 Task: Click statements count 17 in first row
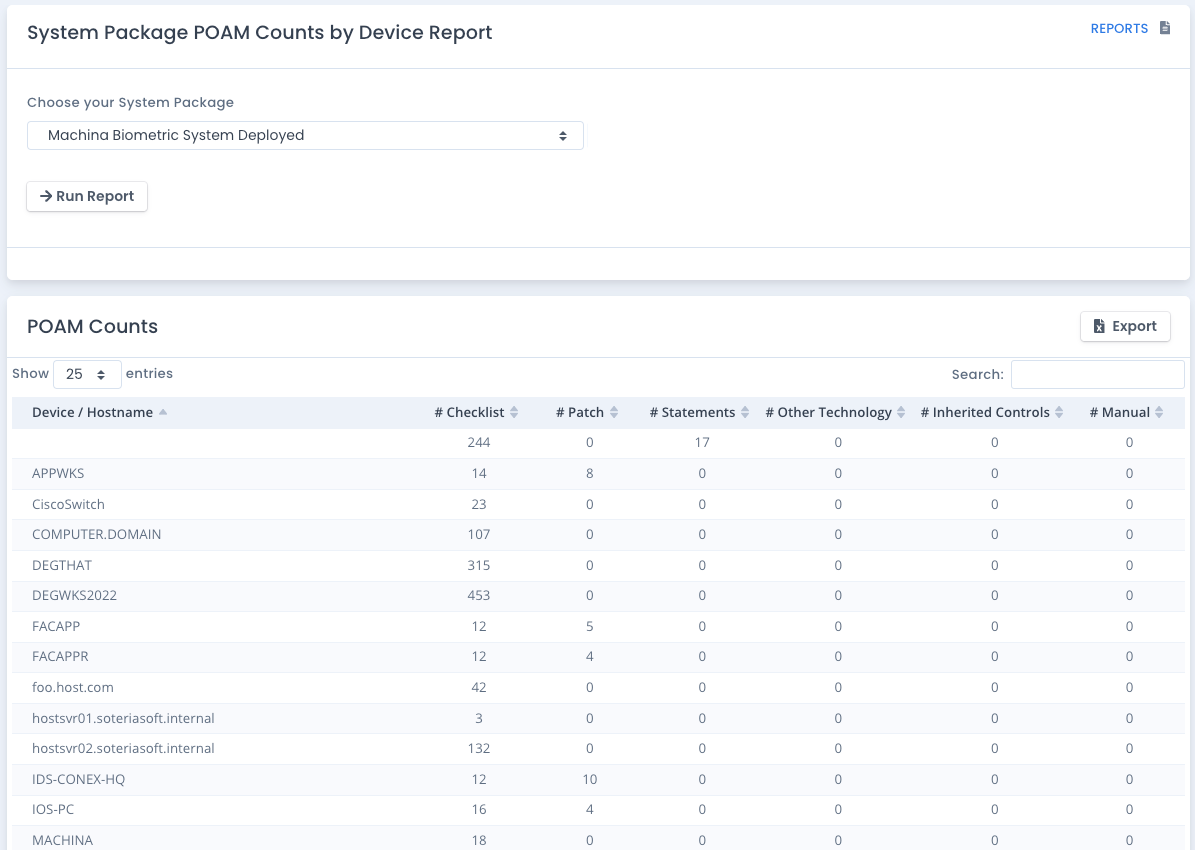[x=702, y=443]
